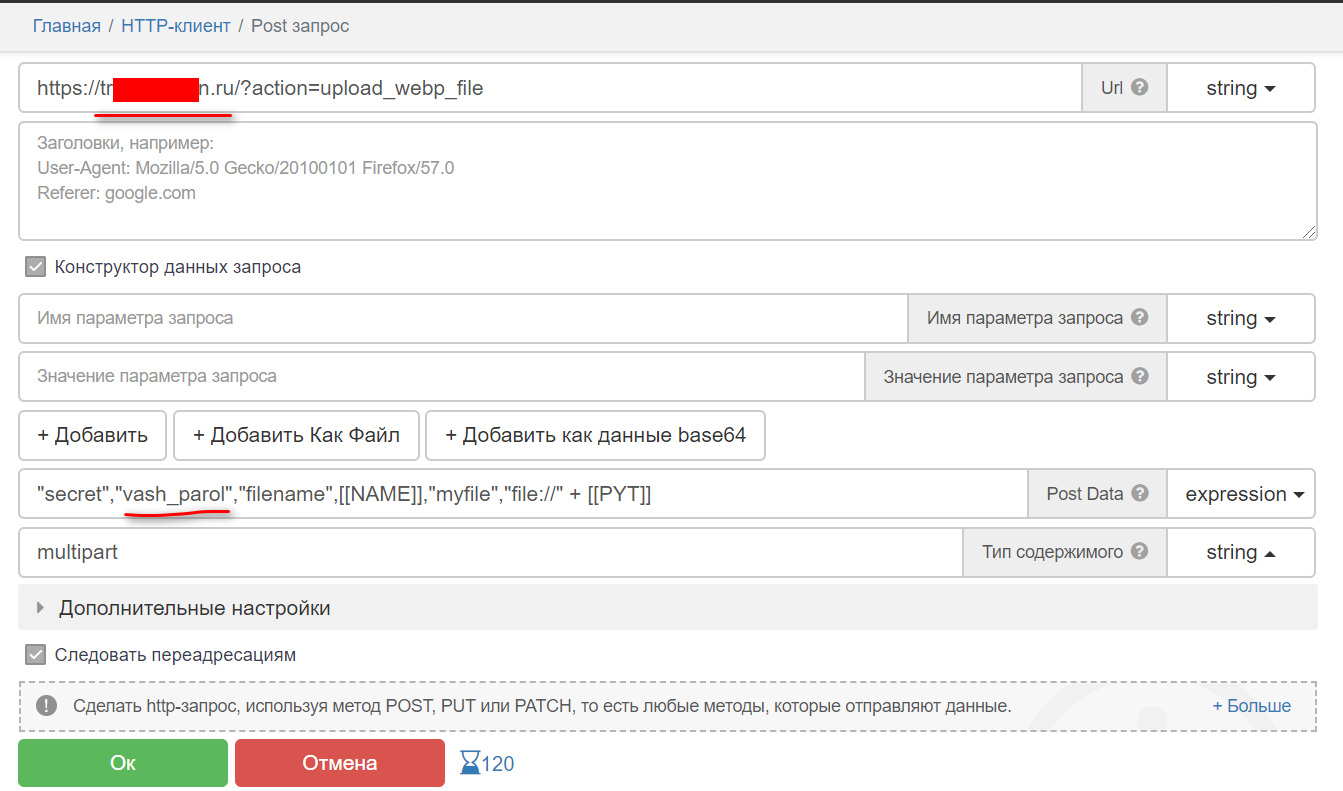Click the red Отмена button
This screenshot has width=1343, height=791.
tap(339, 763)
